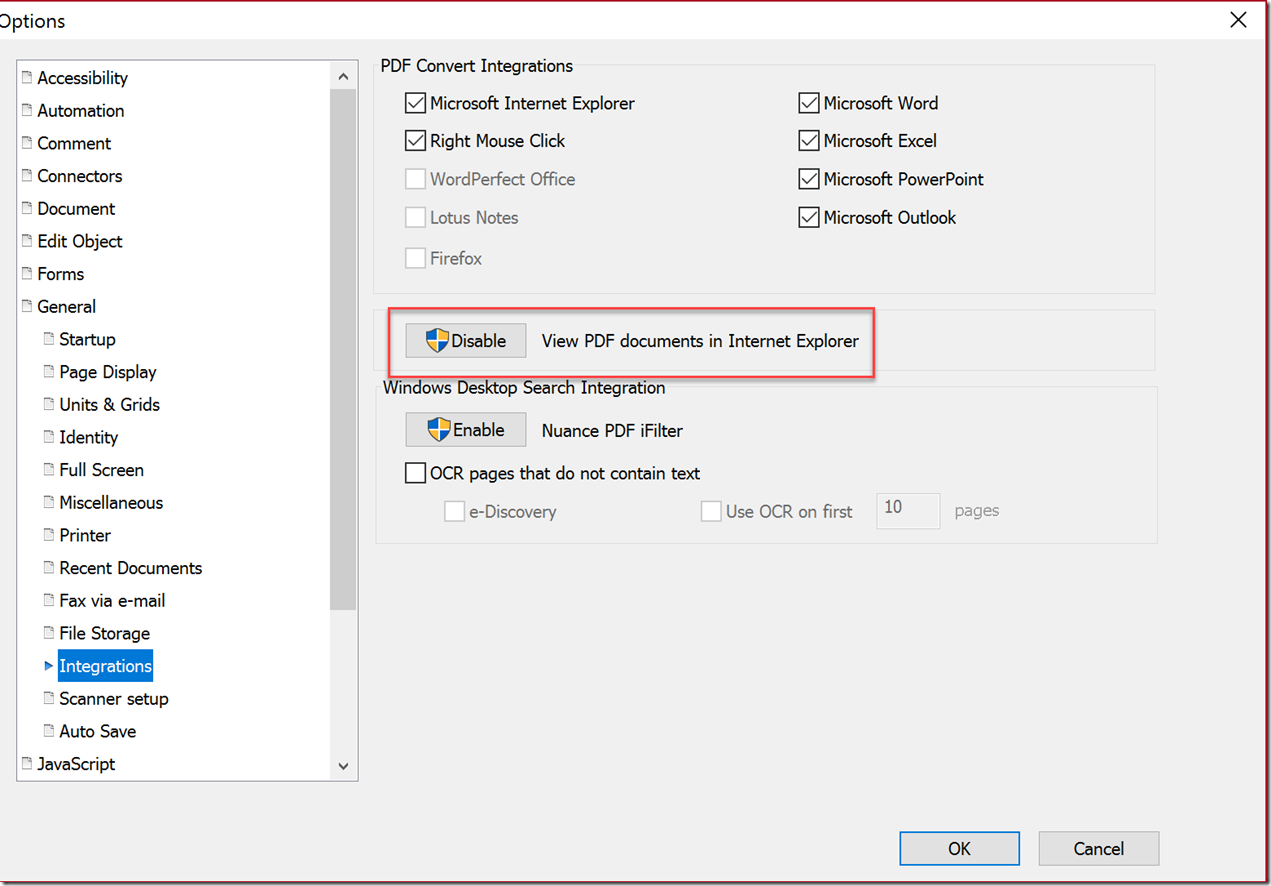Select the Connectors category
1271x886 pixels.
coord(80,176)
